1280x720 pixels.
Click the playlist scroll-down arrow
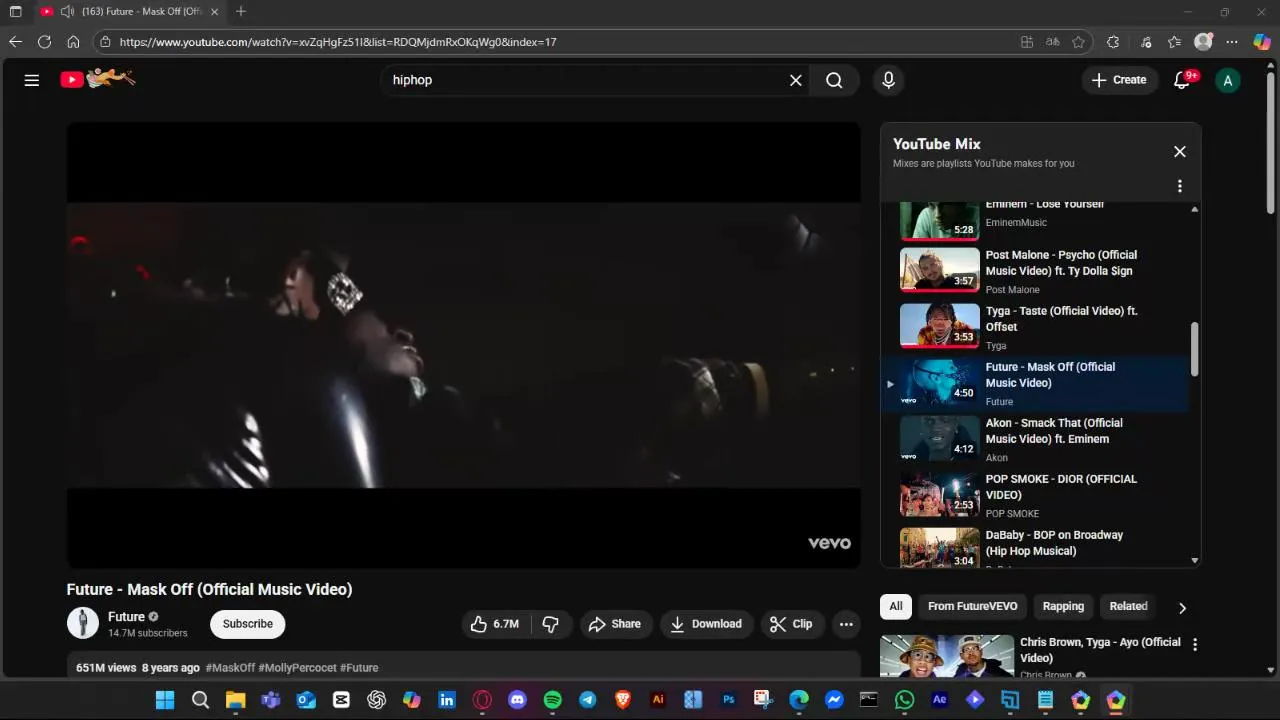point(1194,561)
